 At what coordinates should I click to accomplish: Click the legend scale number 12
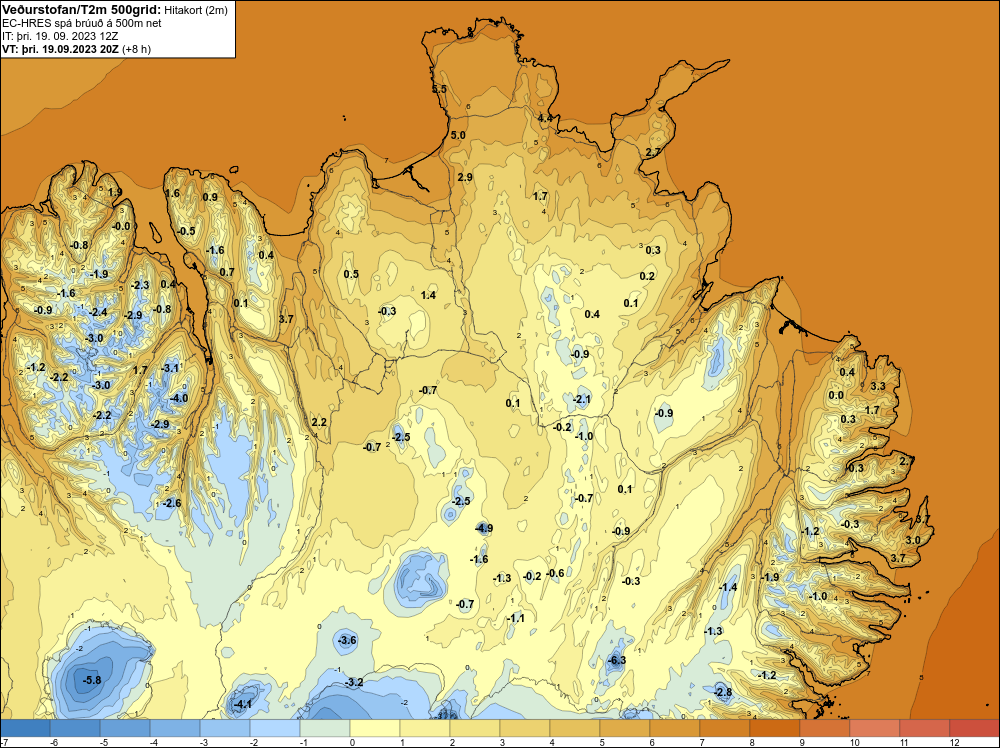(x=954, y=742)
